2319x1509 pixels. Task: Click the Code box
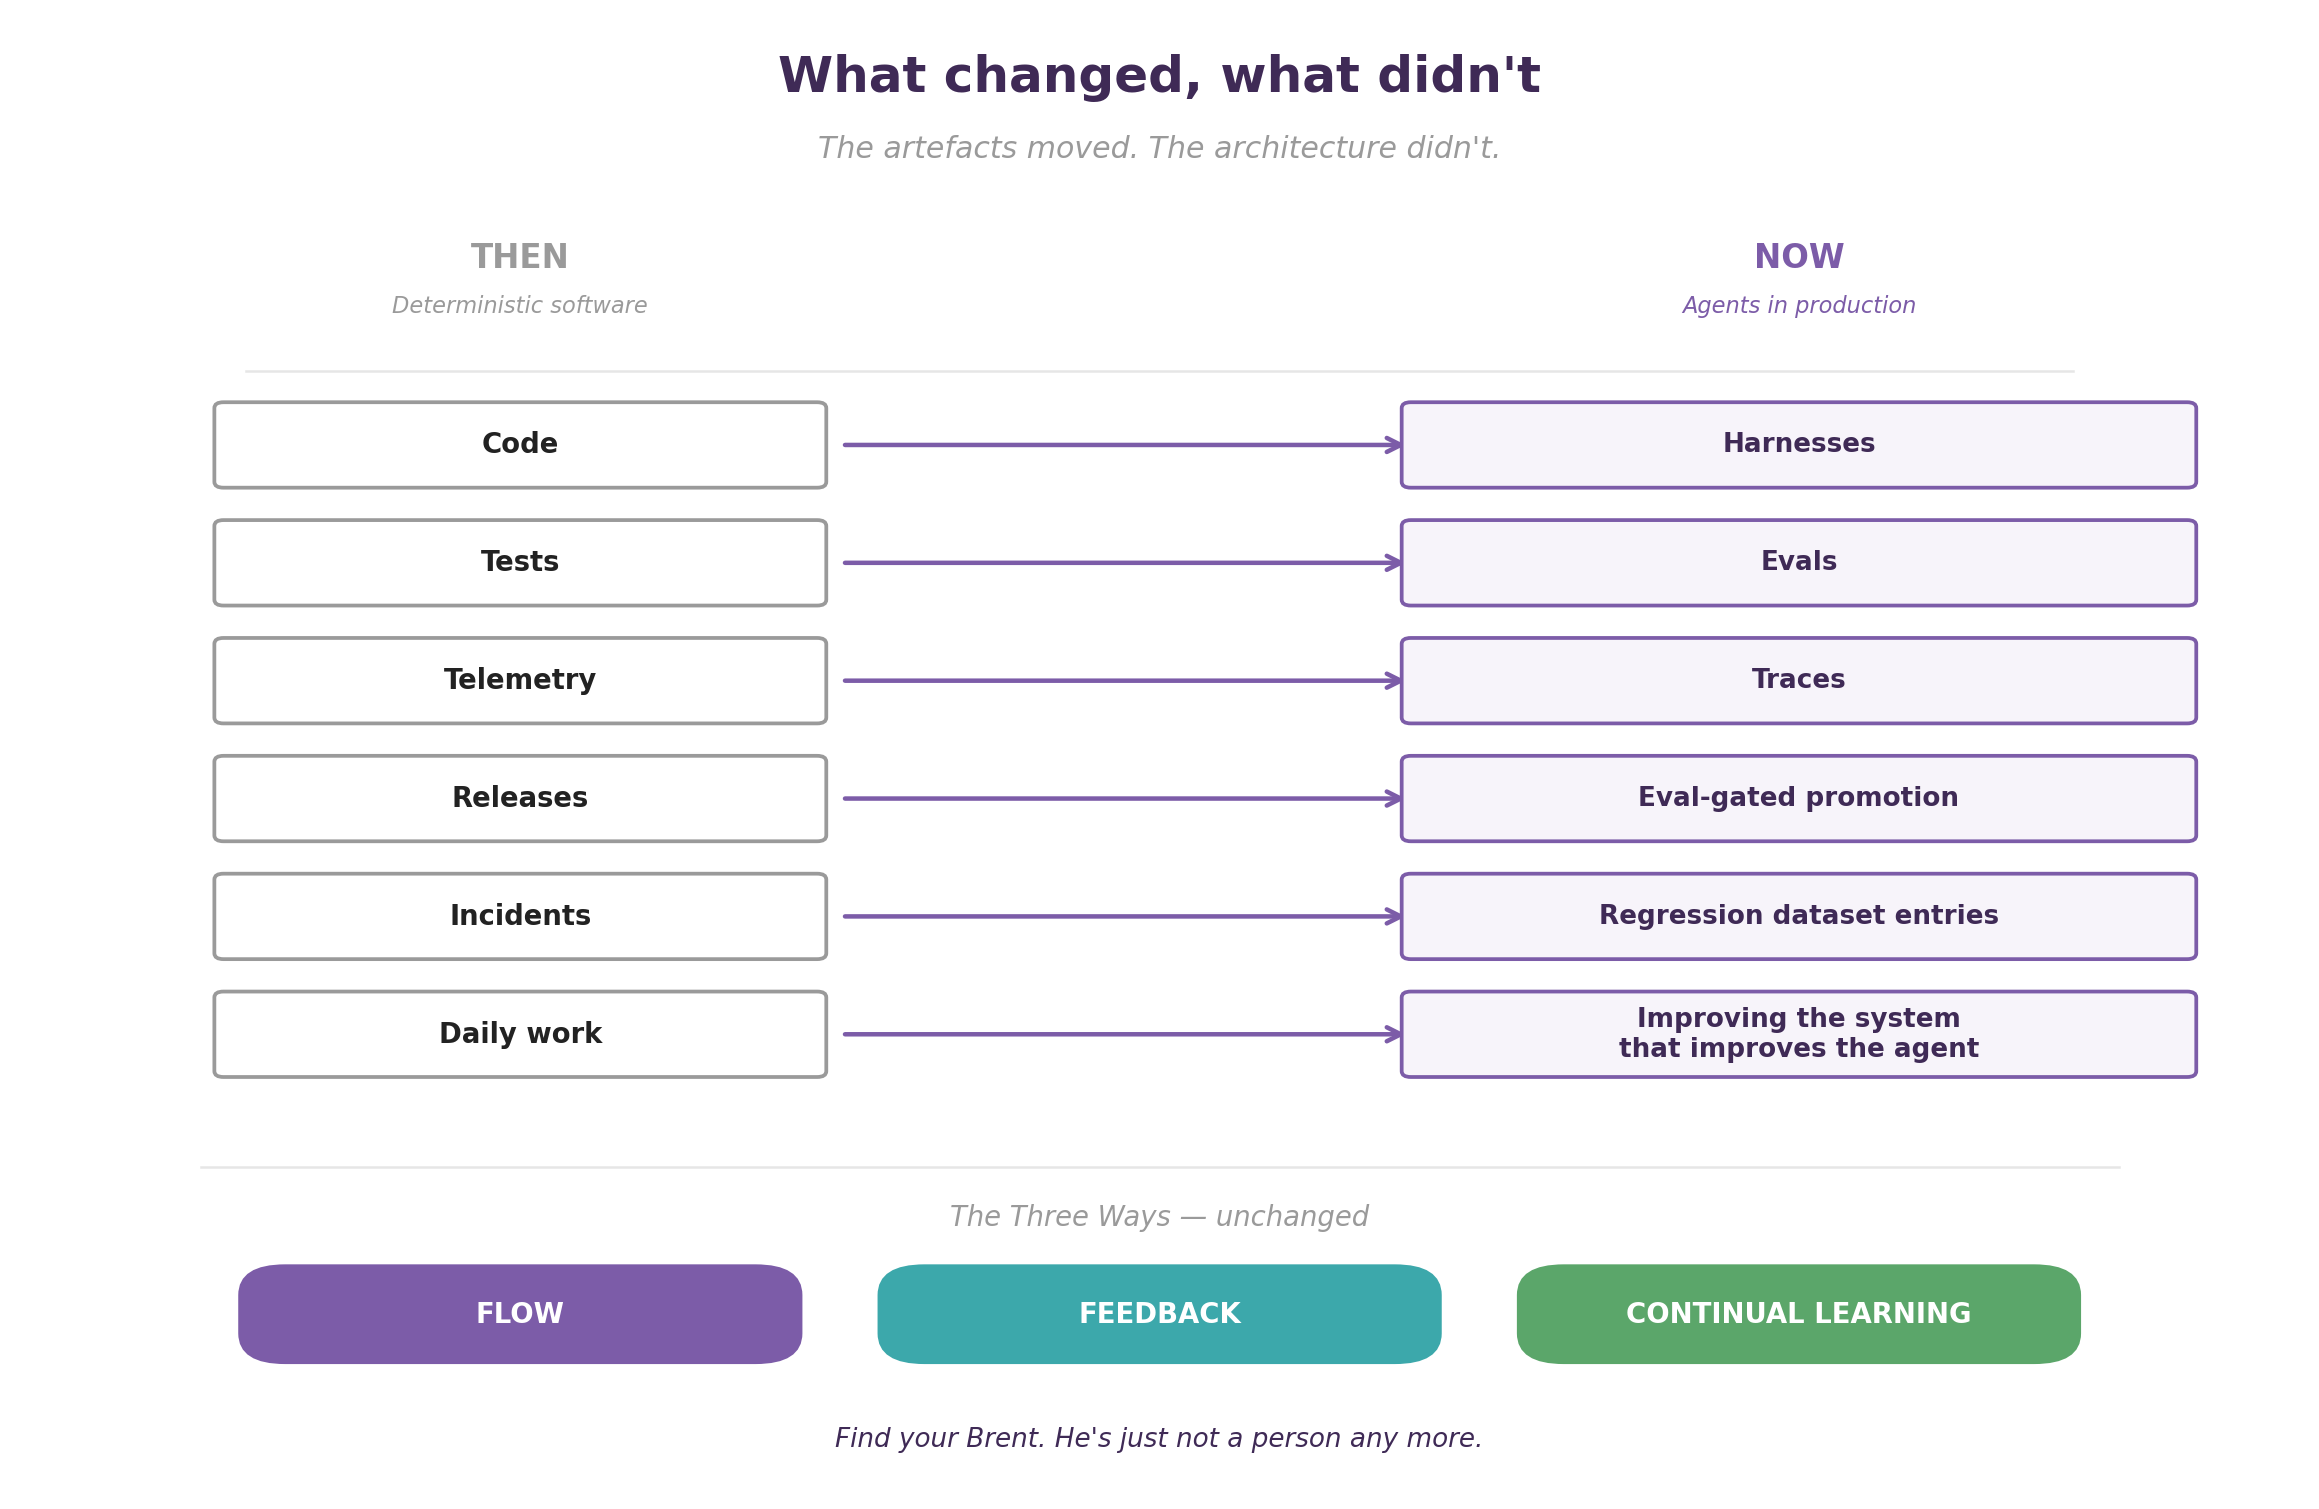[520, 445]
